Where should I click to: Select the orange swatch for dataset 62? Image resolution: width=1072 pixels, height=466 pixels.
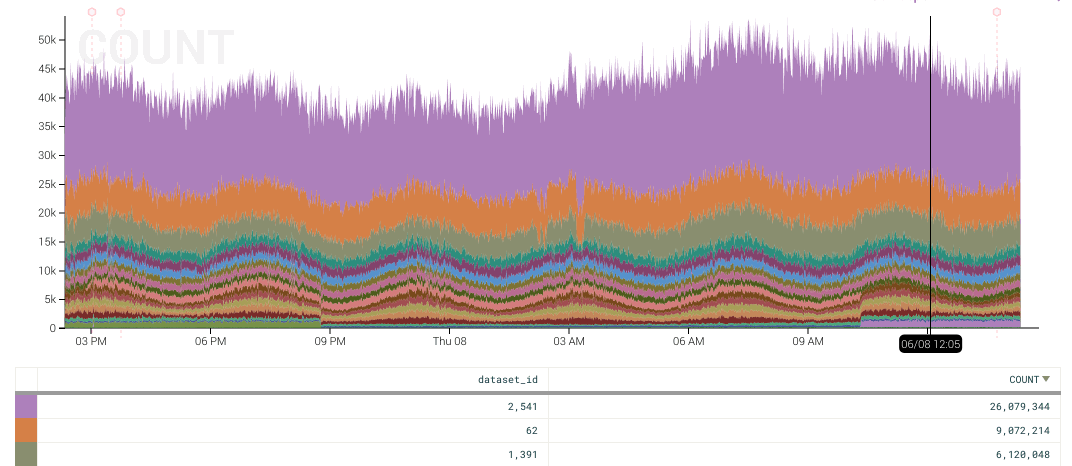pos(26,430)
